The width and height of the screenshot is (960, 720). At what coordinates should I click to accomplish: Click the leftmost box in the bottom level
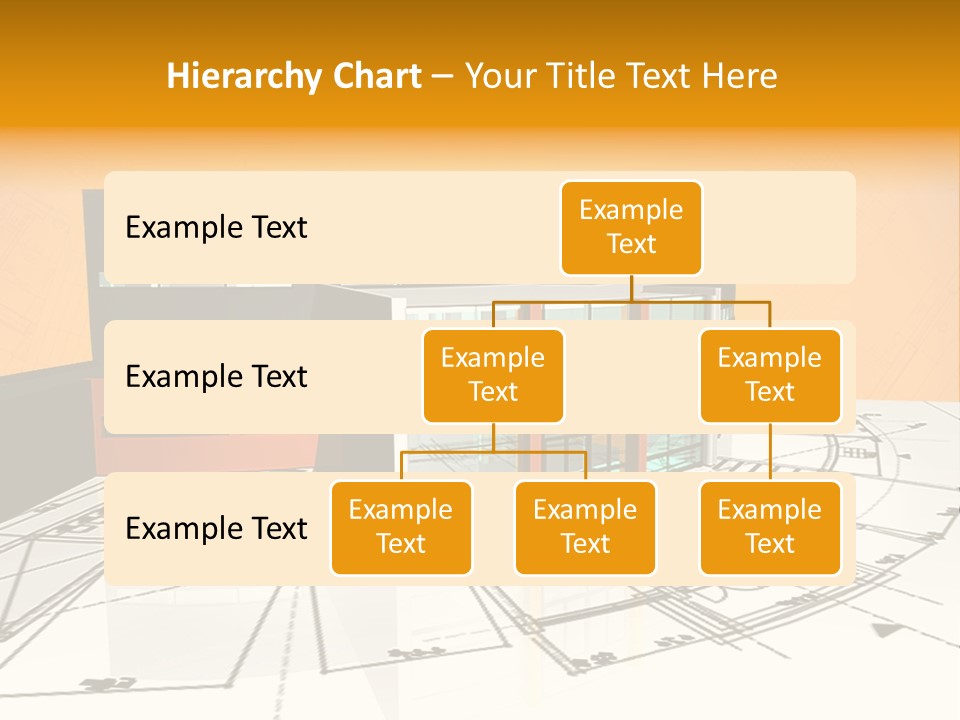401,528
